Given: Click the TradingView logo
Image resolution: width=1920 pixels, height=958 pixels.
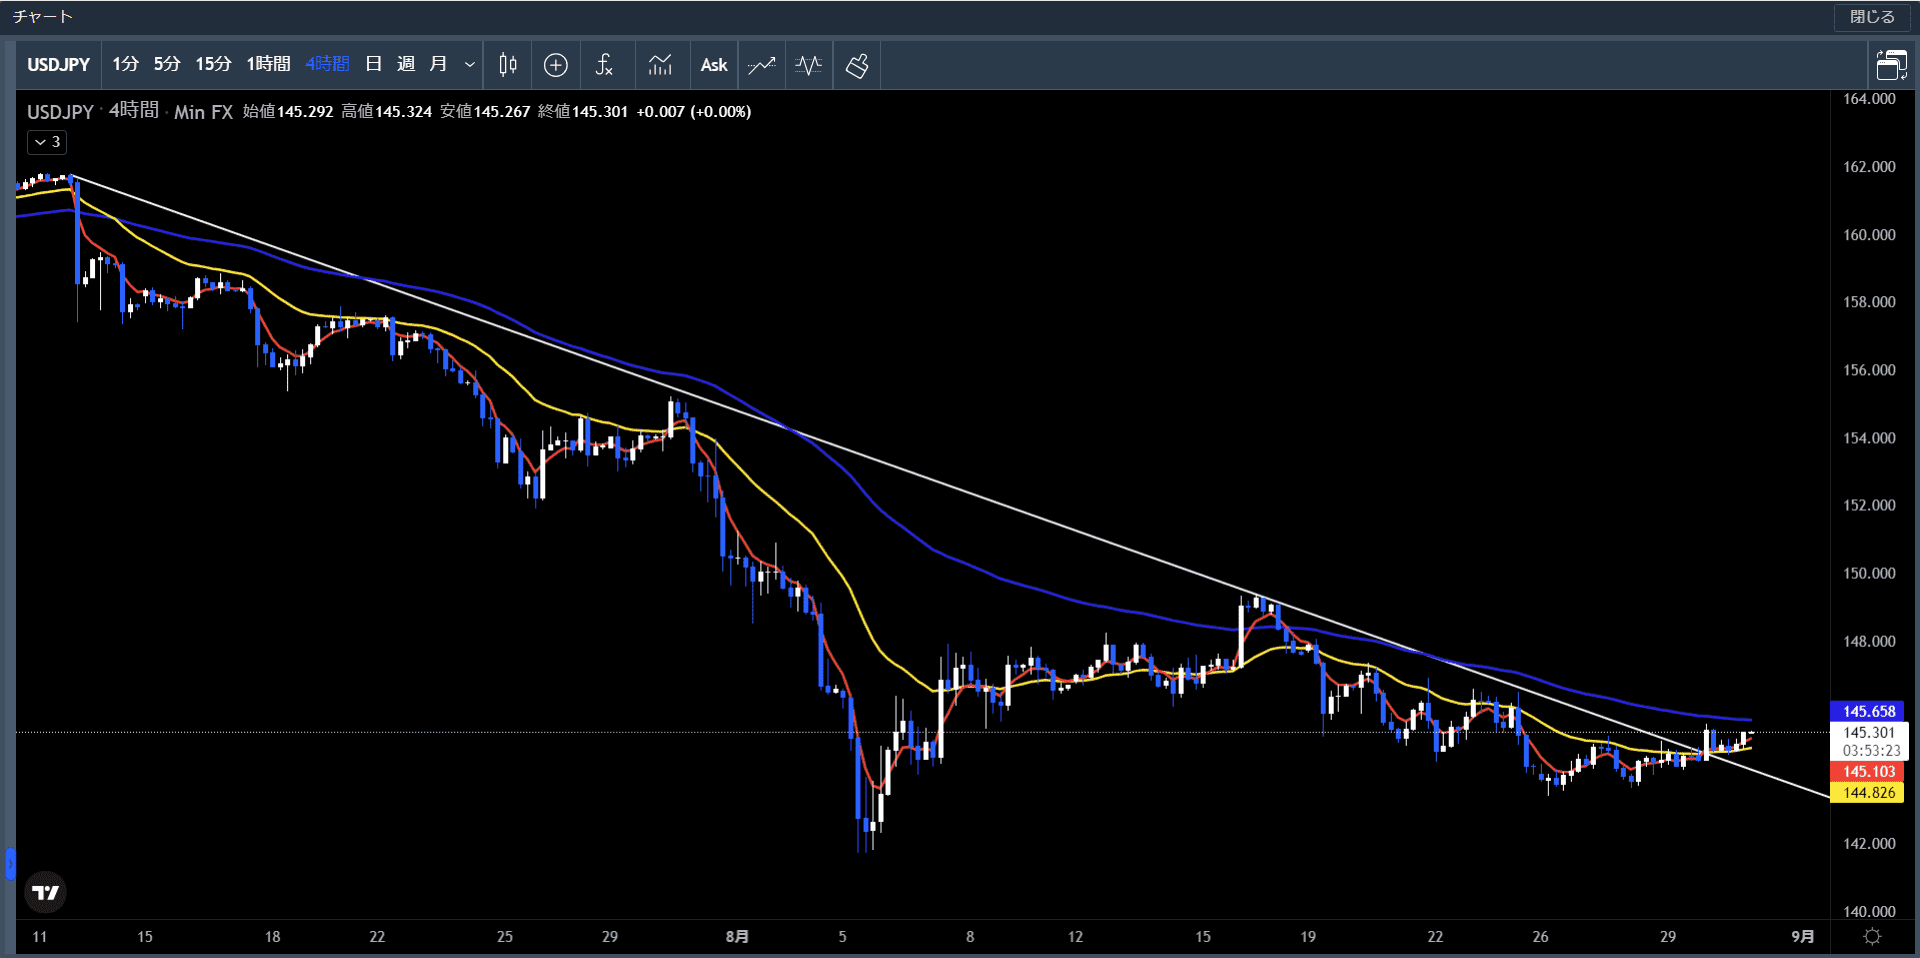Looking at the screenshot, I should (45, 892).
